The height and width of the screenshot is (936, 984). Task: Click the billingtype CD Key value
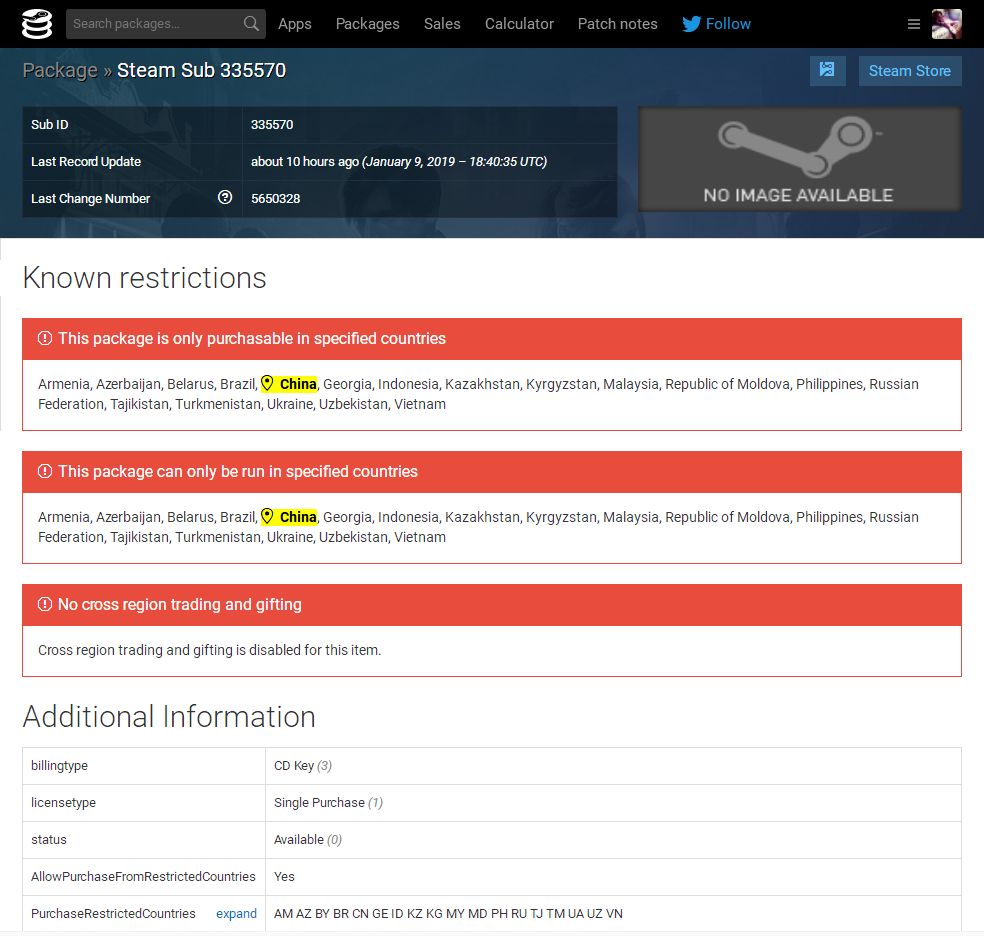[303, 765]
